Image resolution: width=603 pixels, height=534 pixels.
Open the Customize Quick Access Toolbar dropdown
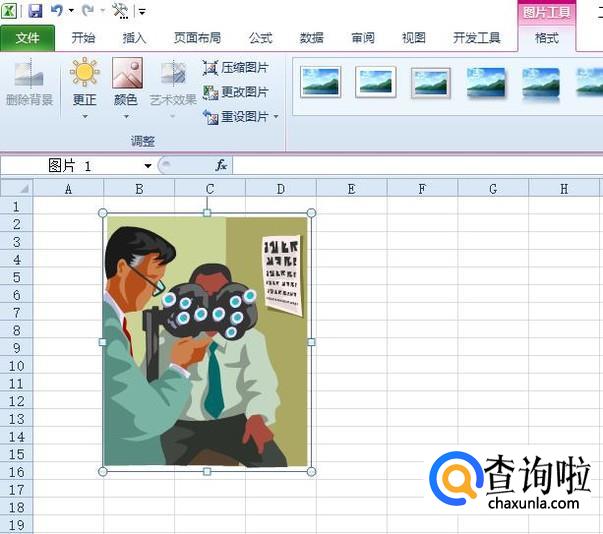coord(142,12)
